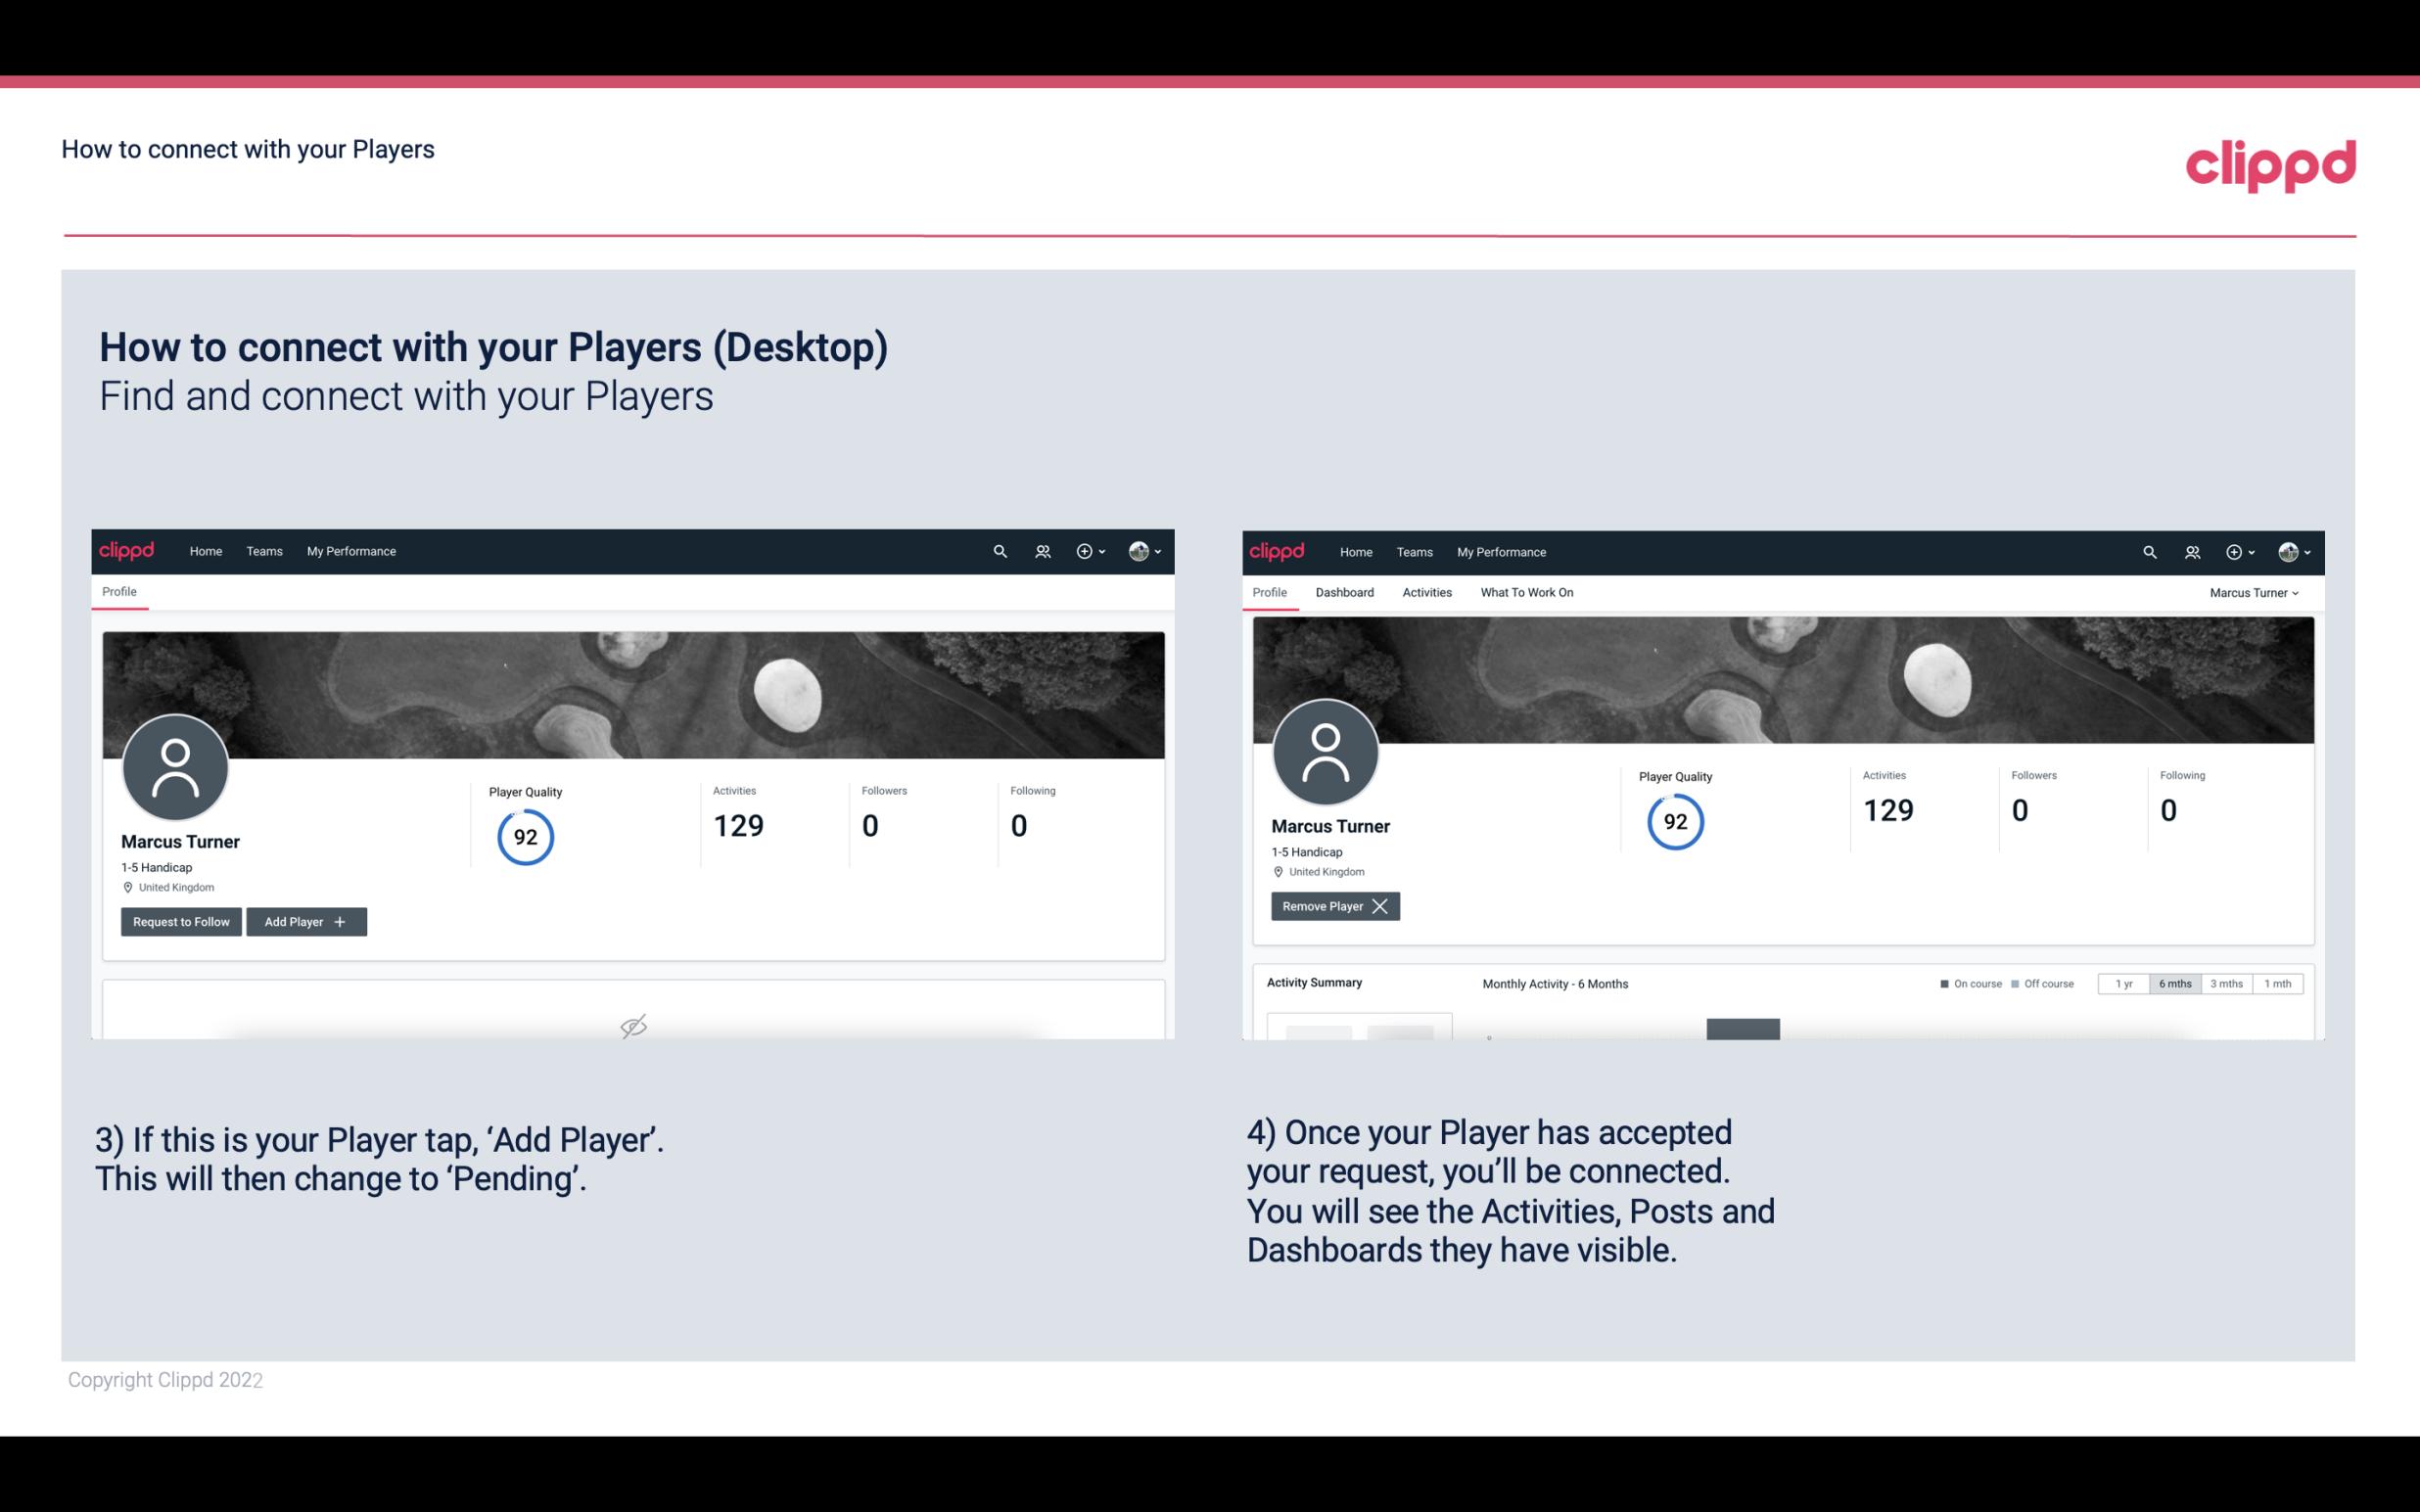Click the 'Remove Player' button
This screenshot has height=1512, width=2420.
point(1332,904)
